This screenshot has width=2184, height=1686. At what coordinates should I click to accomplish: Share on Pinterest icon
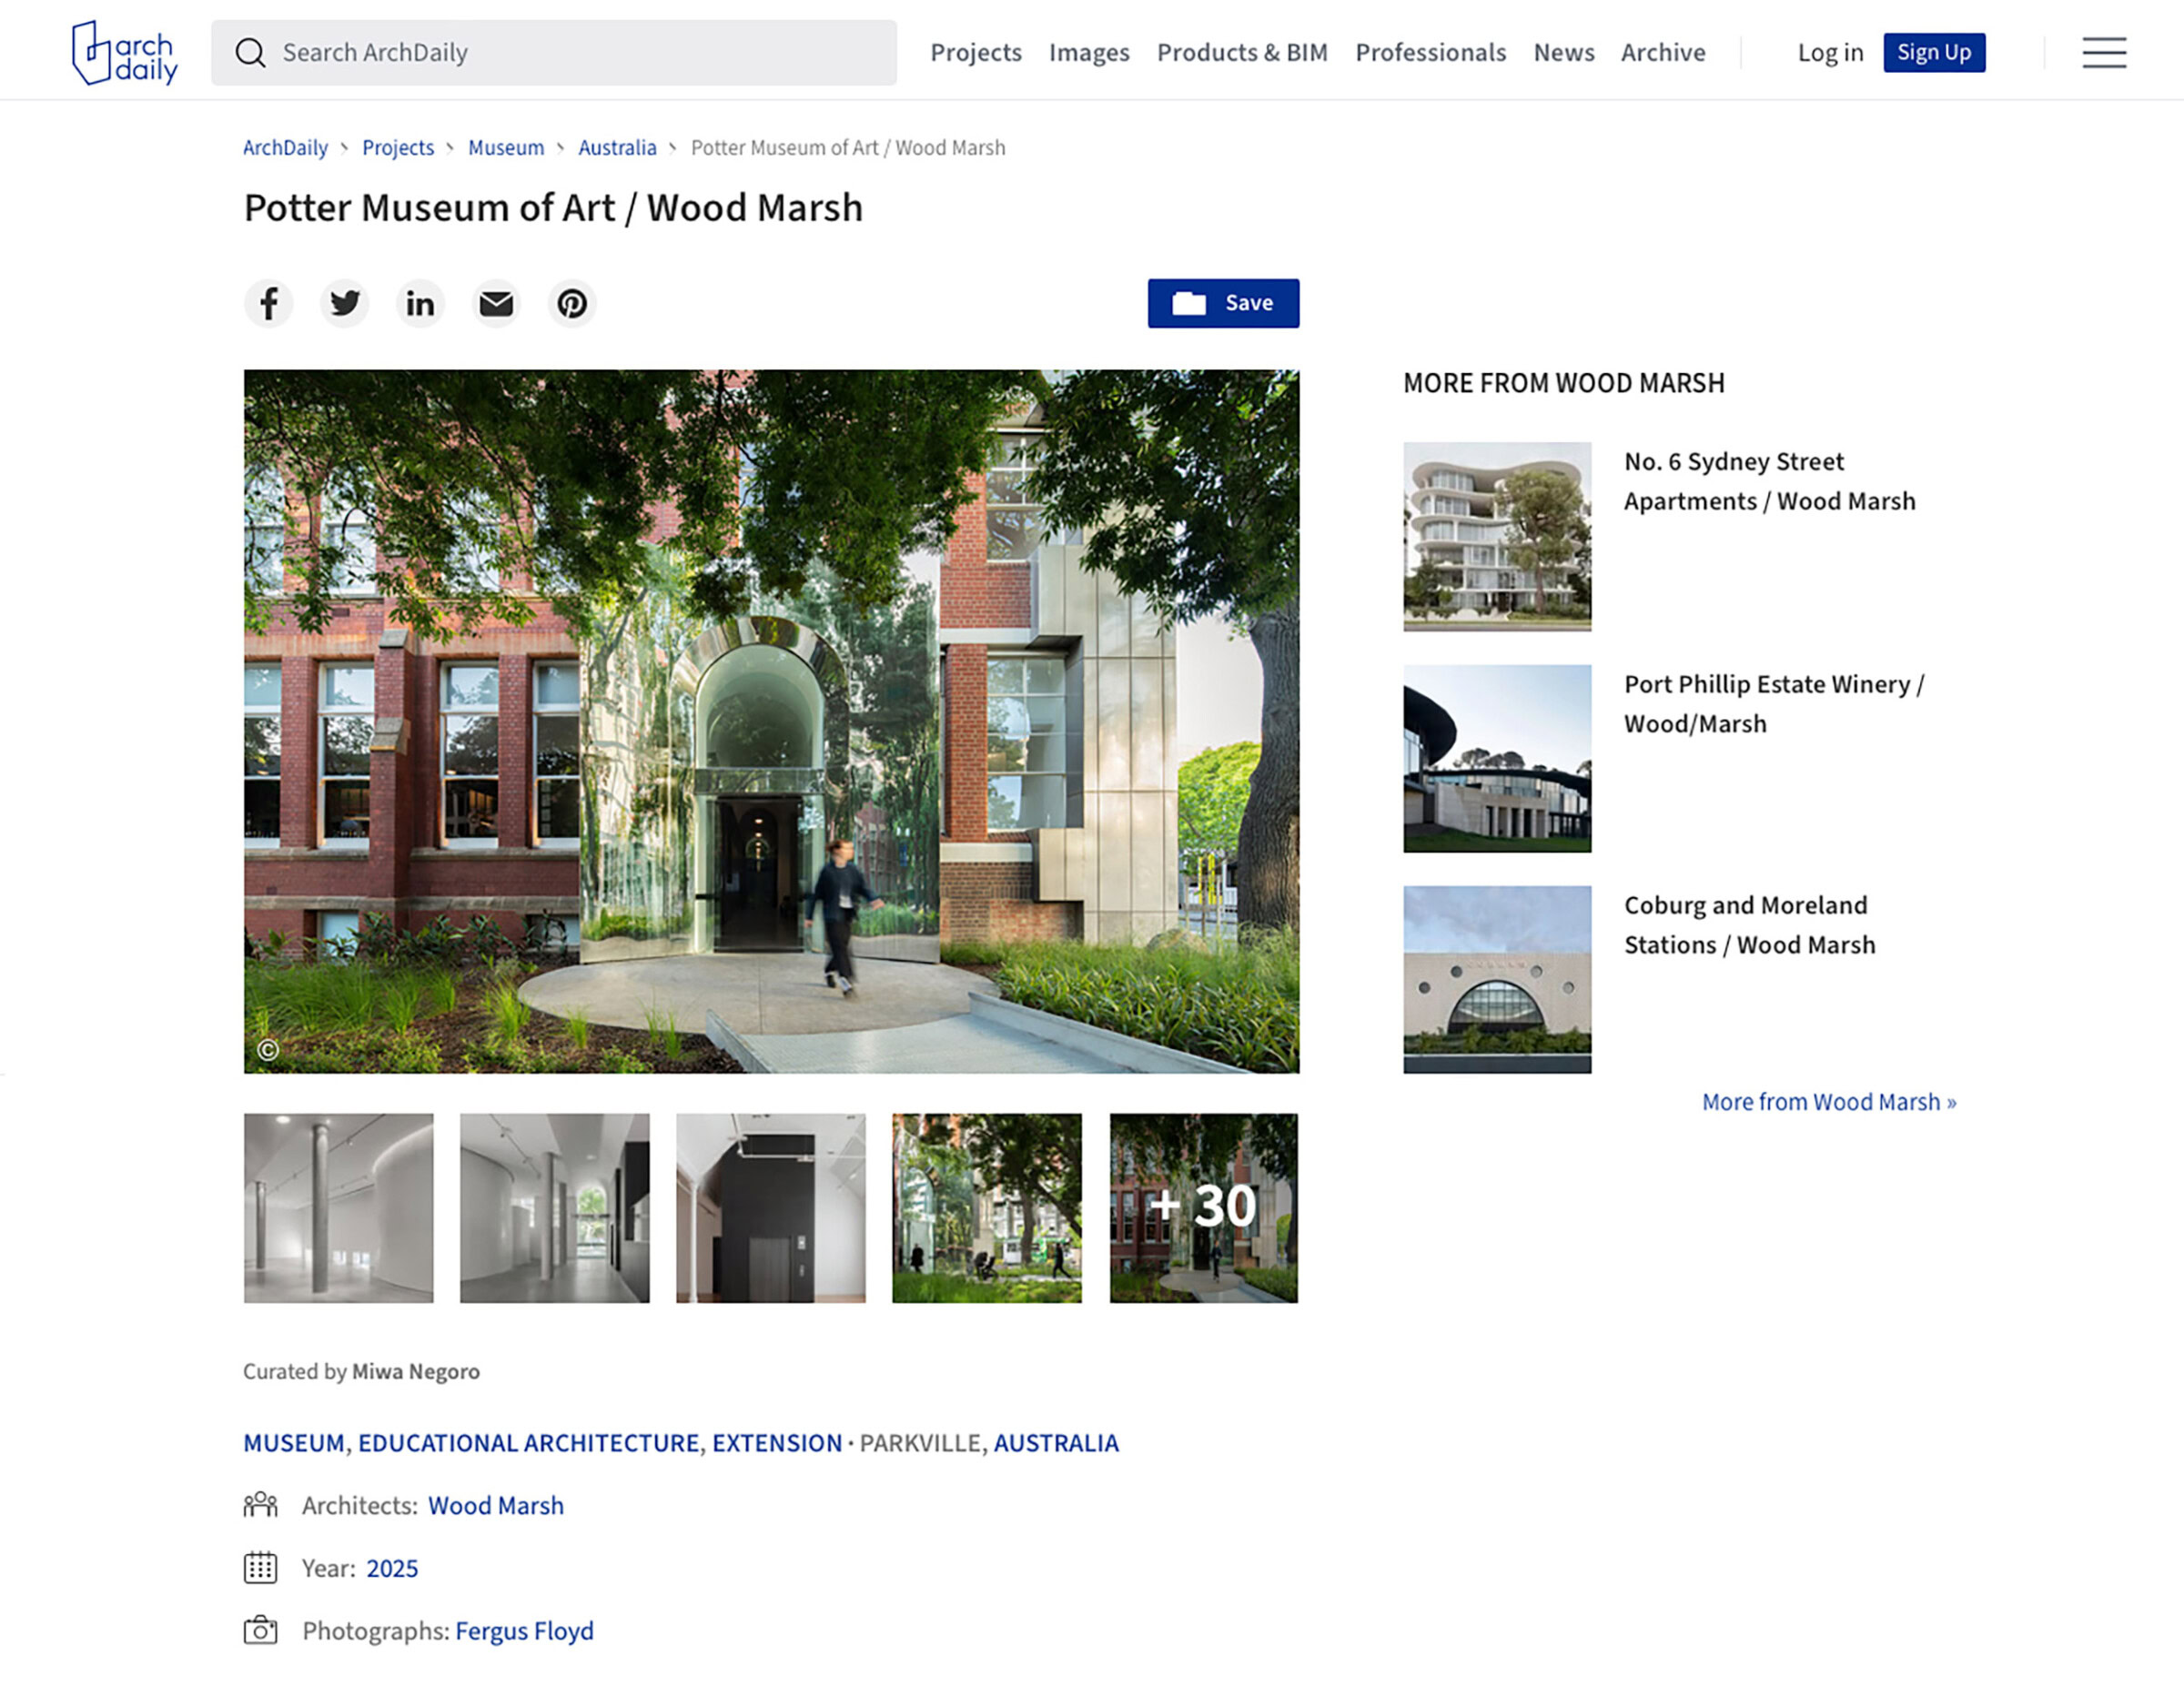(x=572, y=303)
